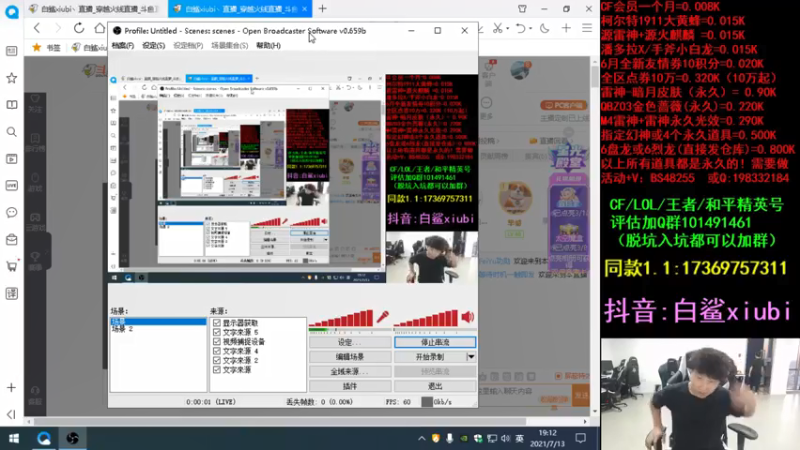Mute desktop audio speaker in OBS

coord(467,317)
